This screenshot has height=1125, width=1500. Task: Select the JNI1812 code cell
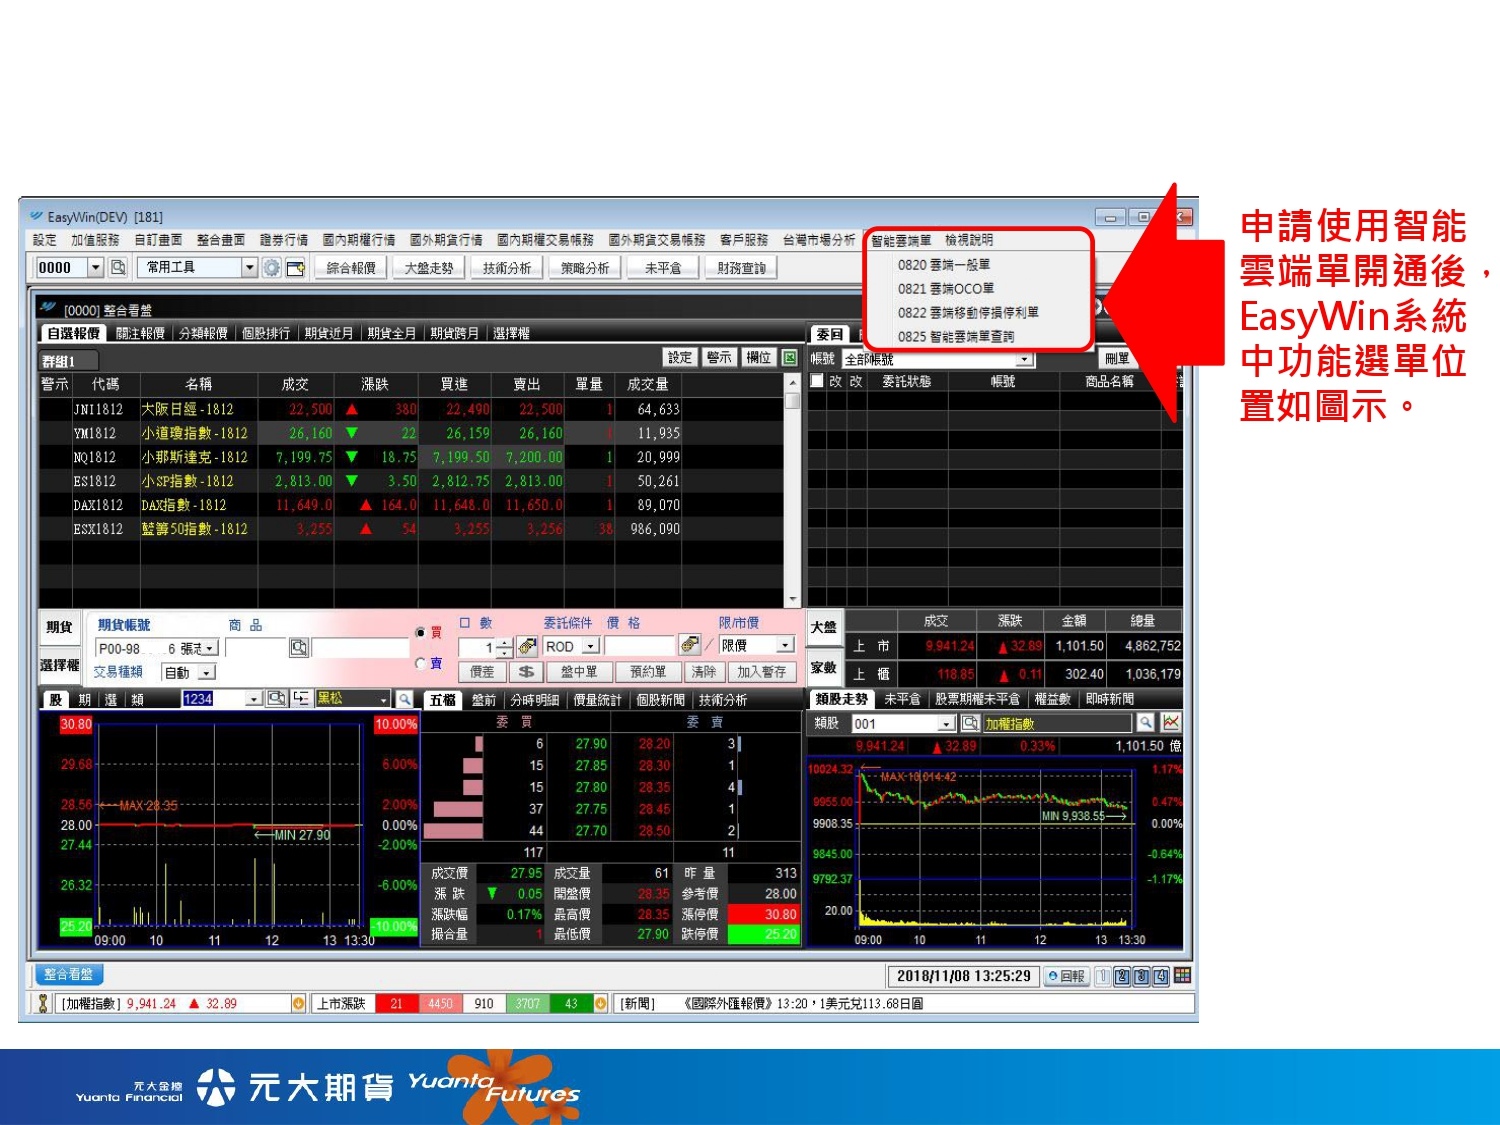point(98,409)
